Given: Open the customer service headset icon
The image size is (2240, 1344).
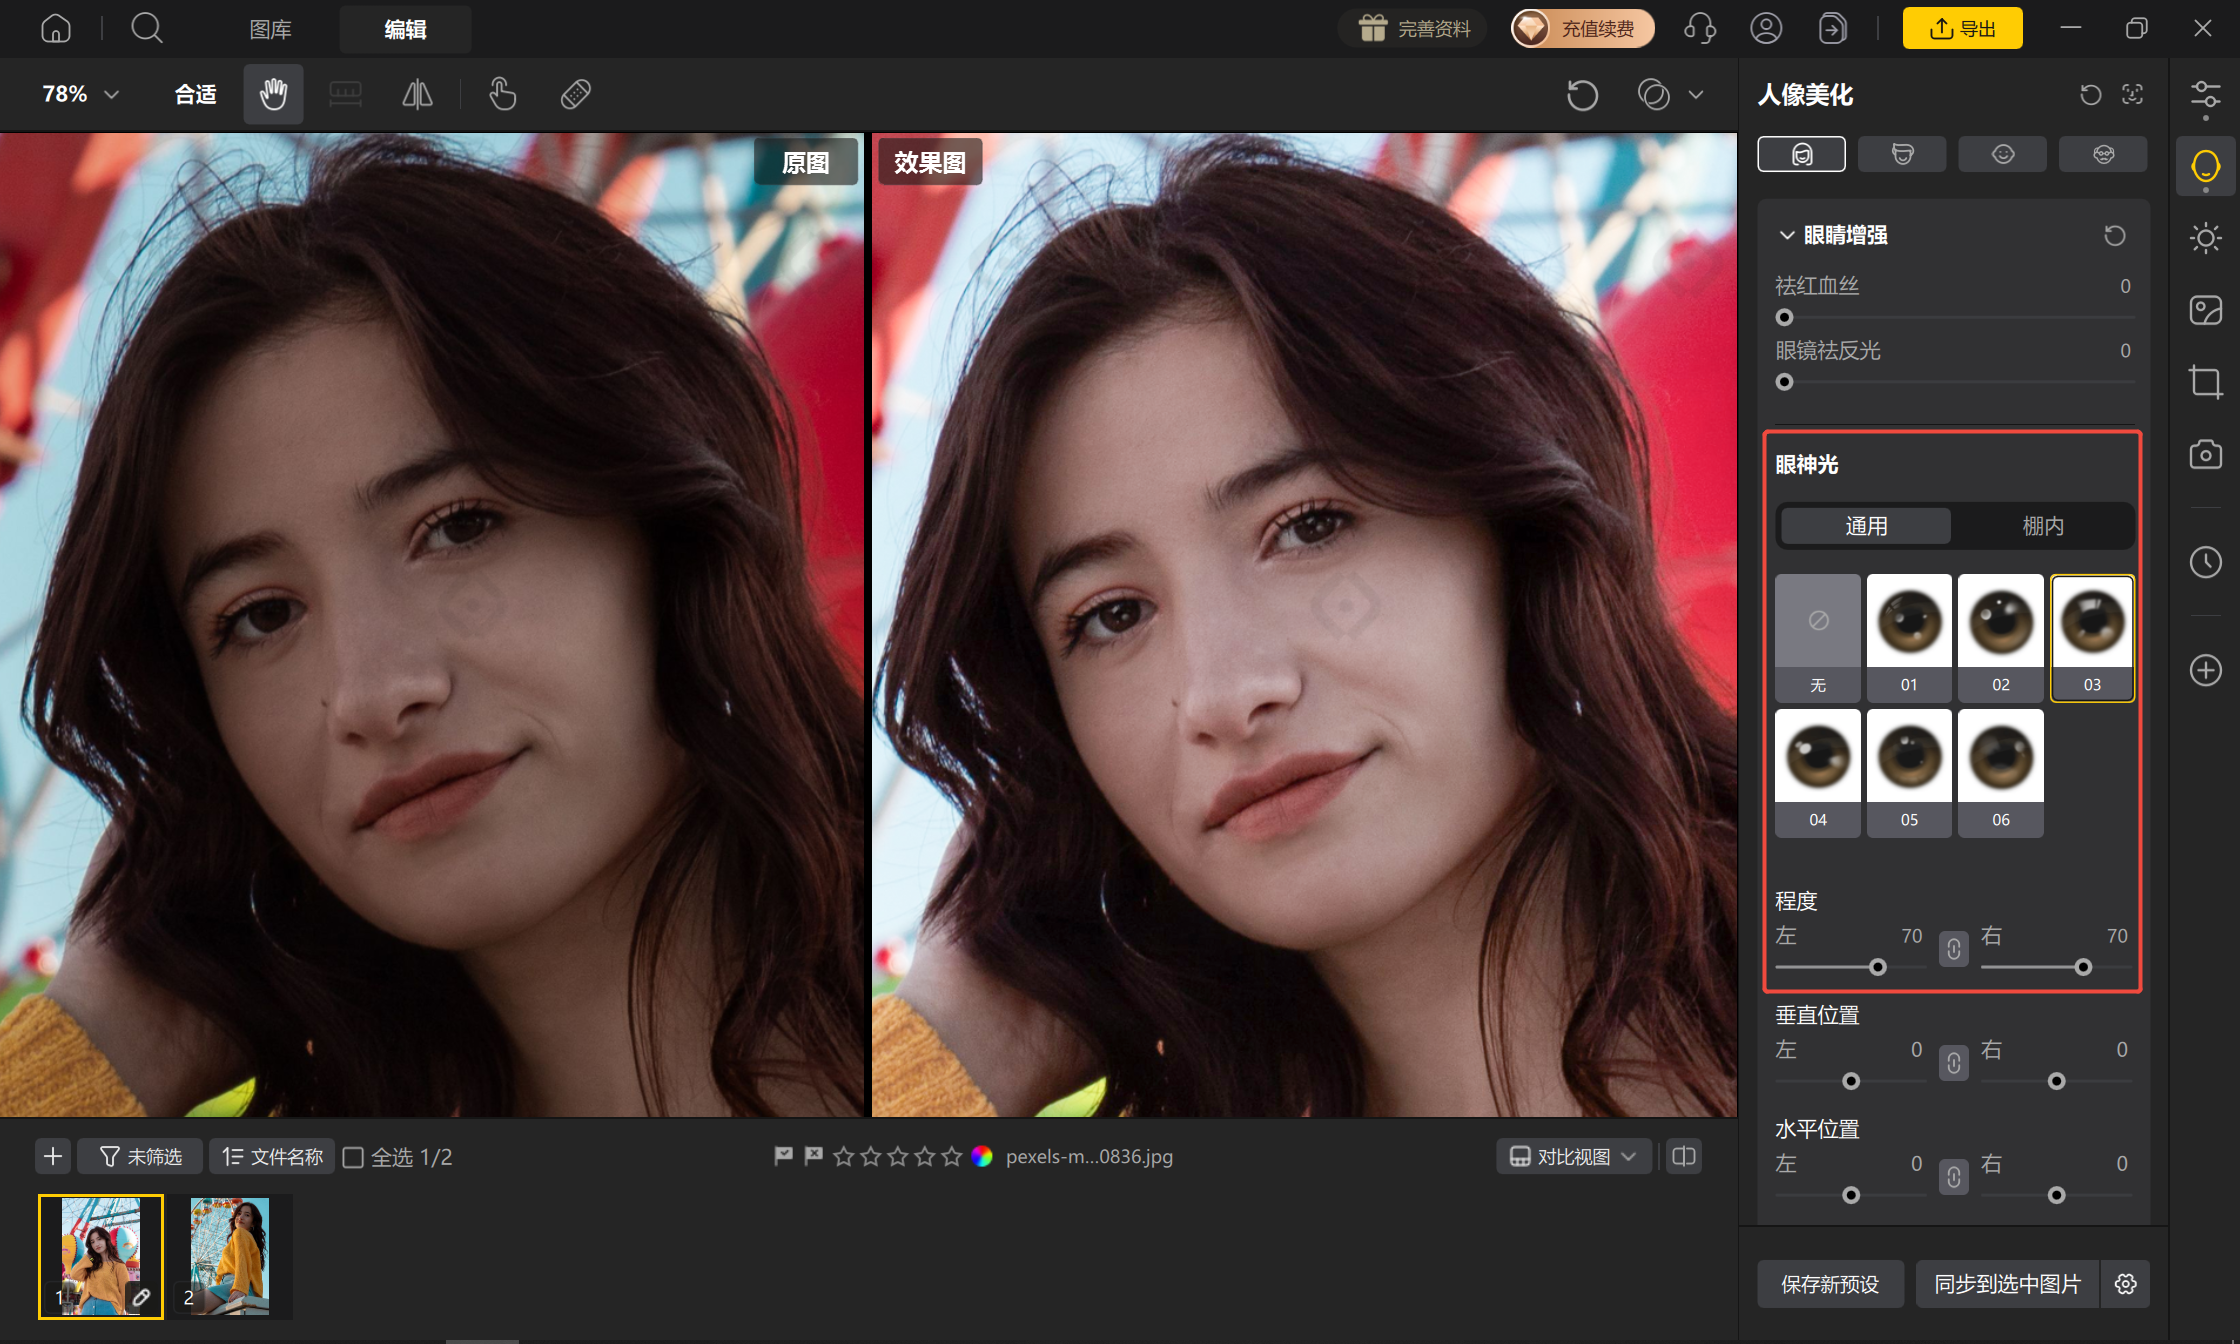Looking at the screenshot, I should (x=1700, y=28).
